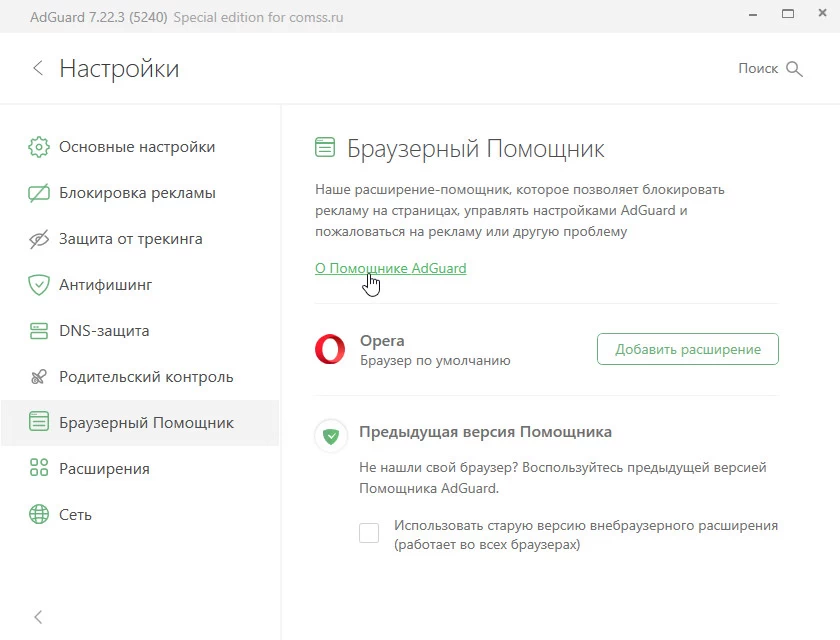Open the Браузерный Помощник menu item

146,423
